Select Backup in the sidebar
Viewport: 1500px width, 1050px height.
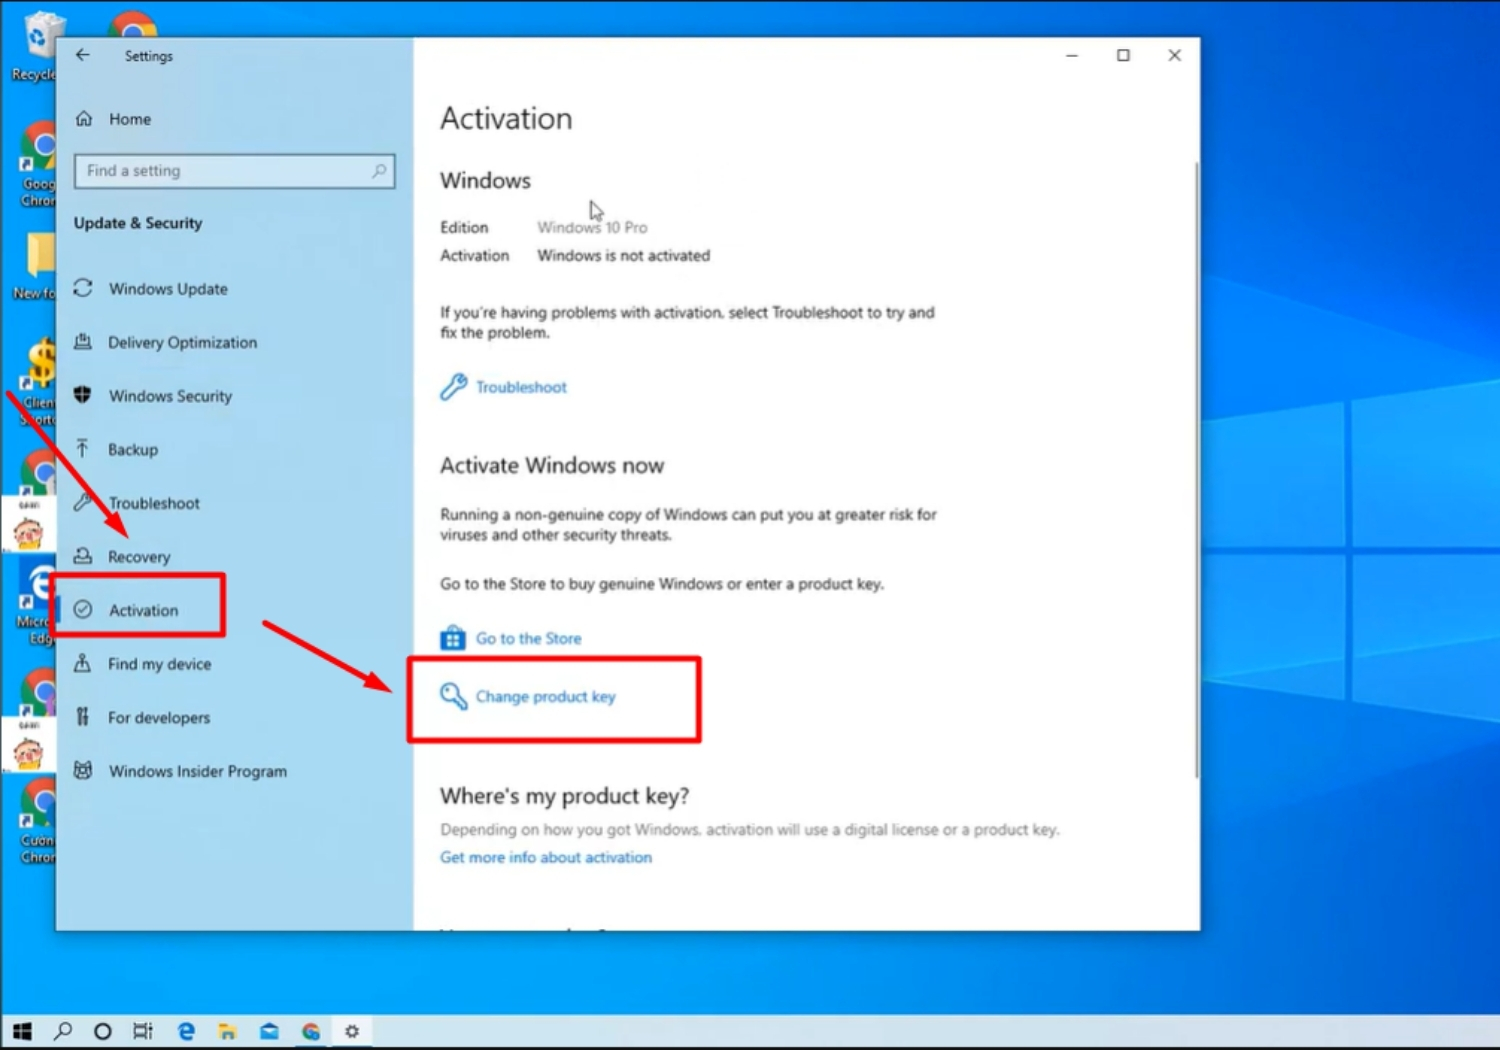tap(133, 450)
